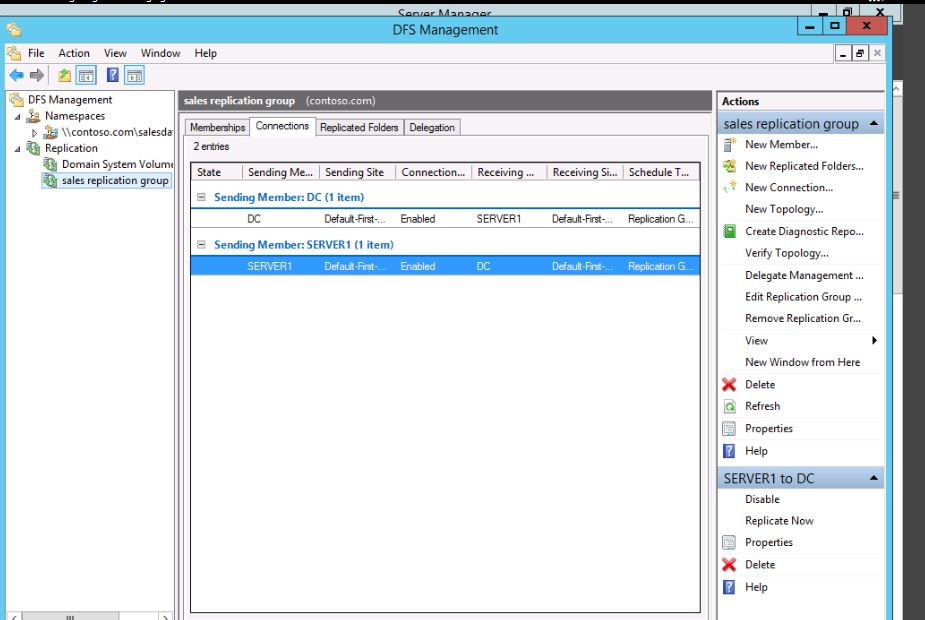This screenshot has width=925, height=620.
Task: Minimize the inner MDI child window
Action: click(x=844, y=54)
